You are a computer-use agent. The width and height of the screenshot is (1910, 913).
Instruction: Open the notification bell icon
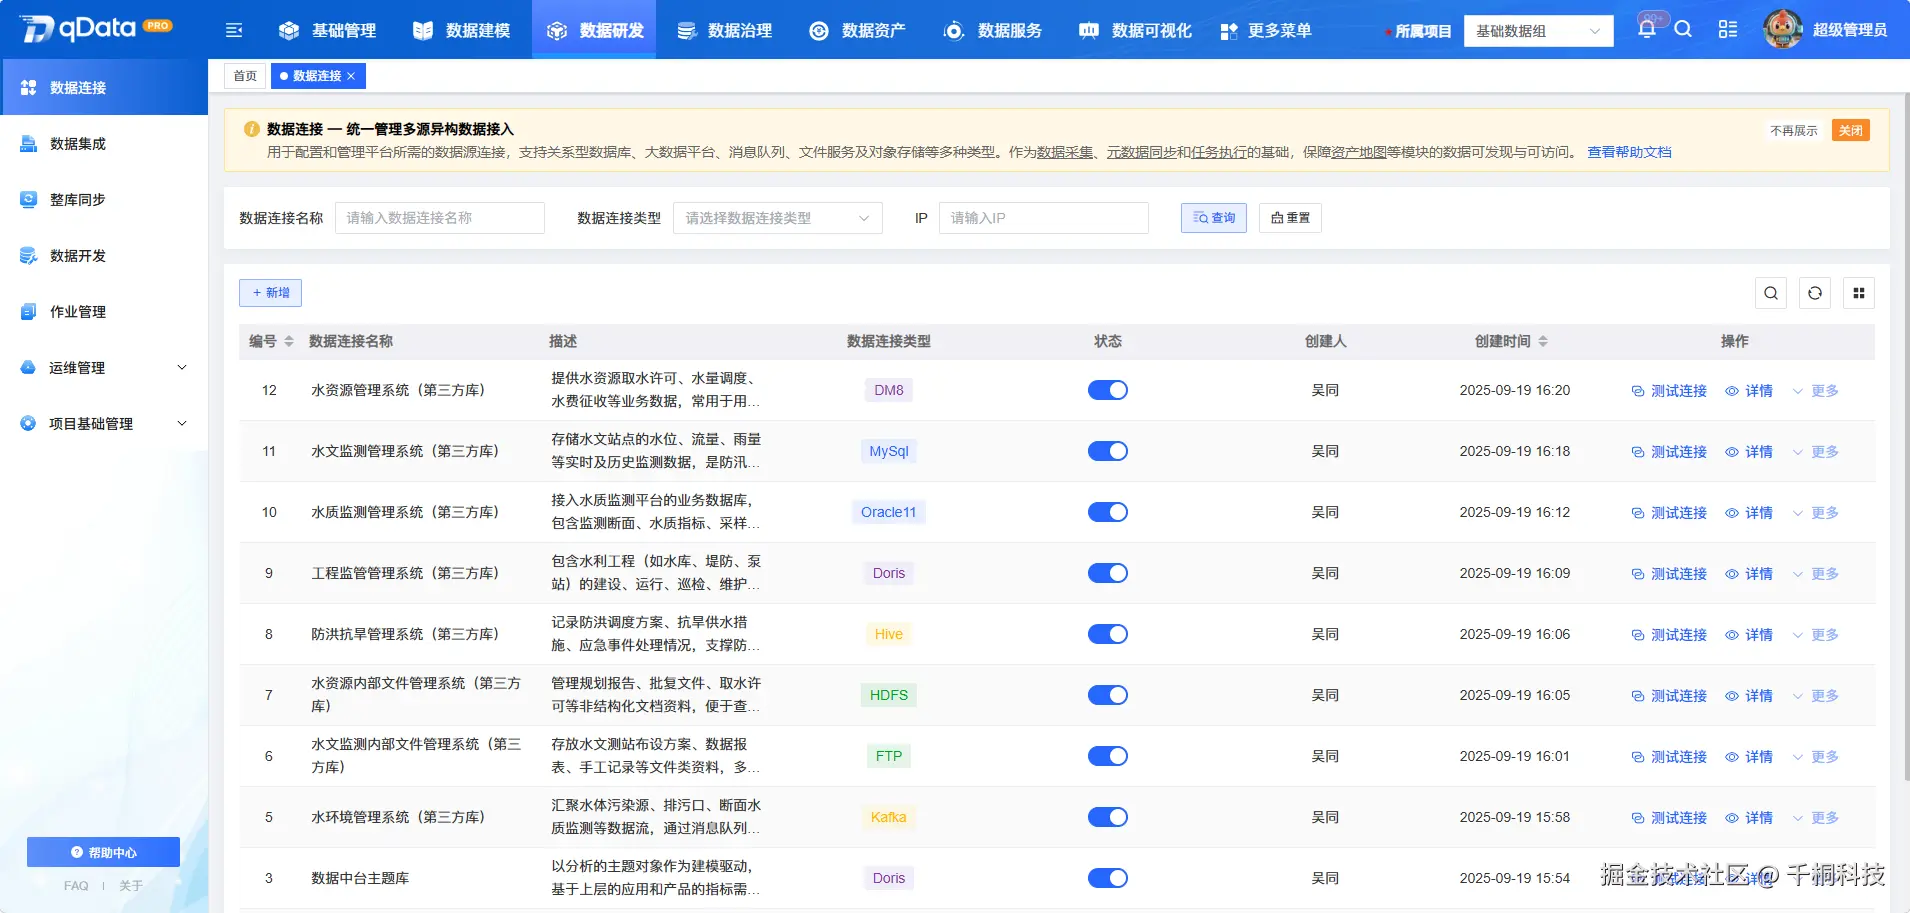(x=1646, y=29)
